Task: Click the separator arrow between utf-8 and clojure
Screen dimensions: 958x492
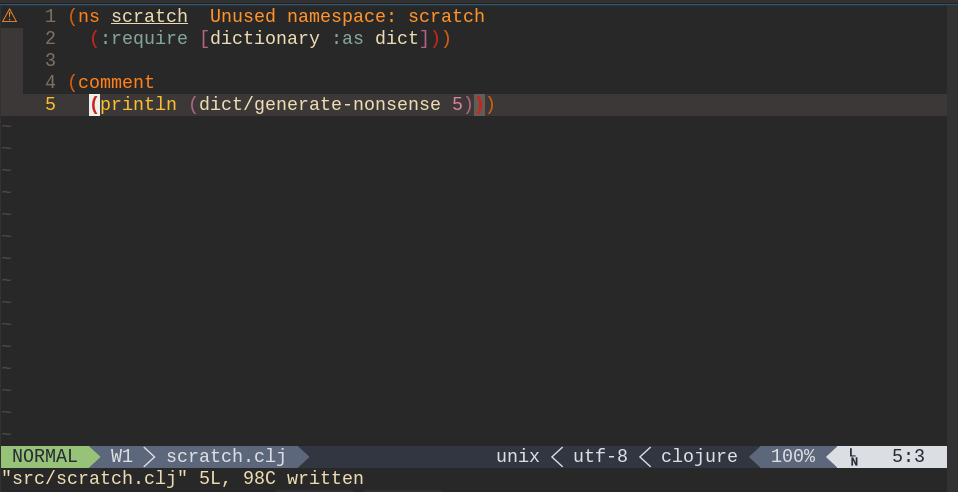Action: (645, 457)
